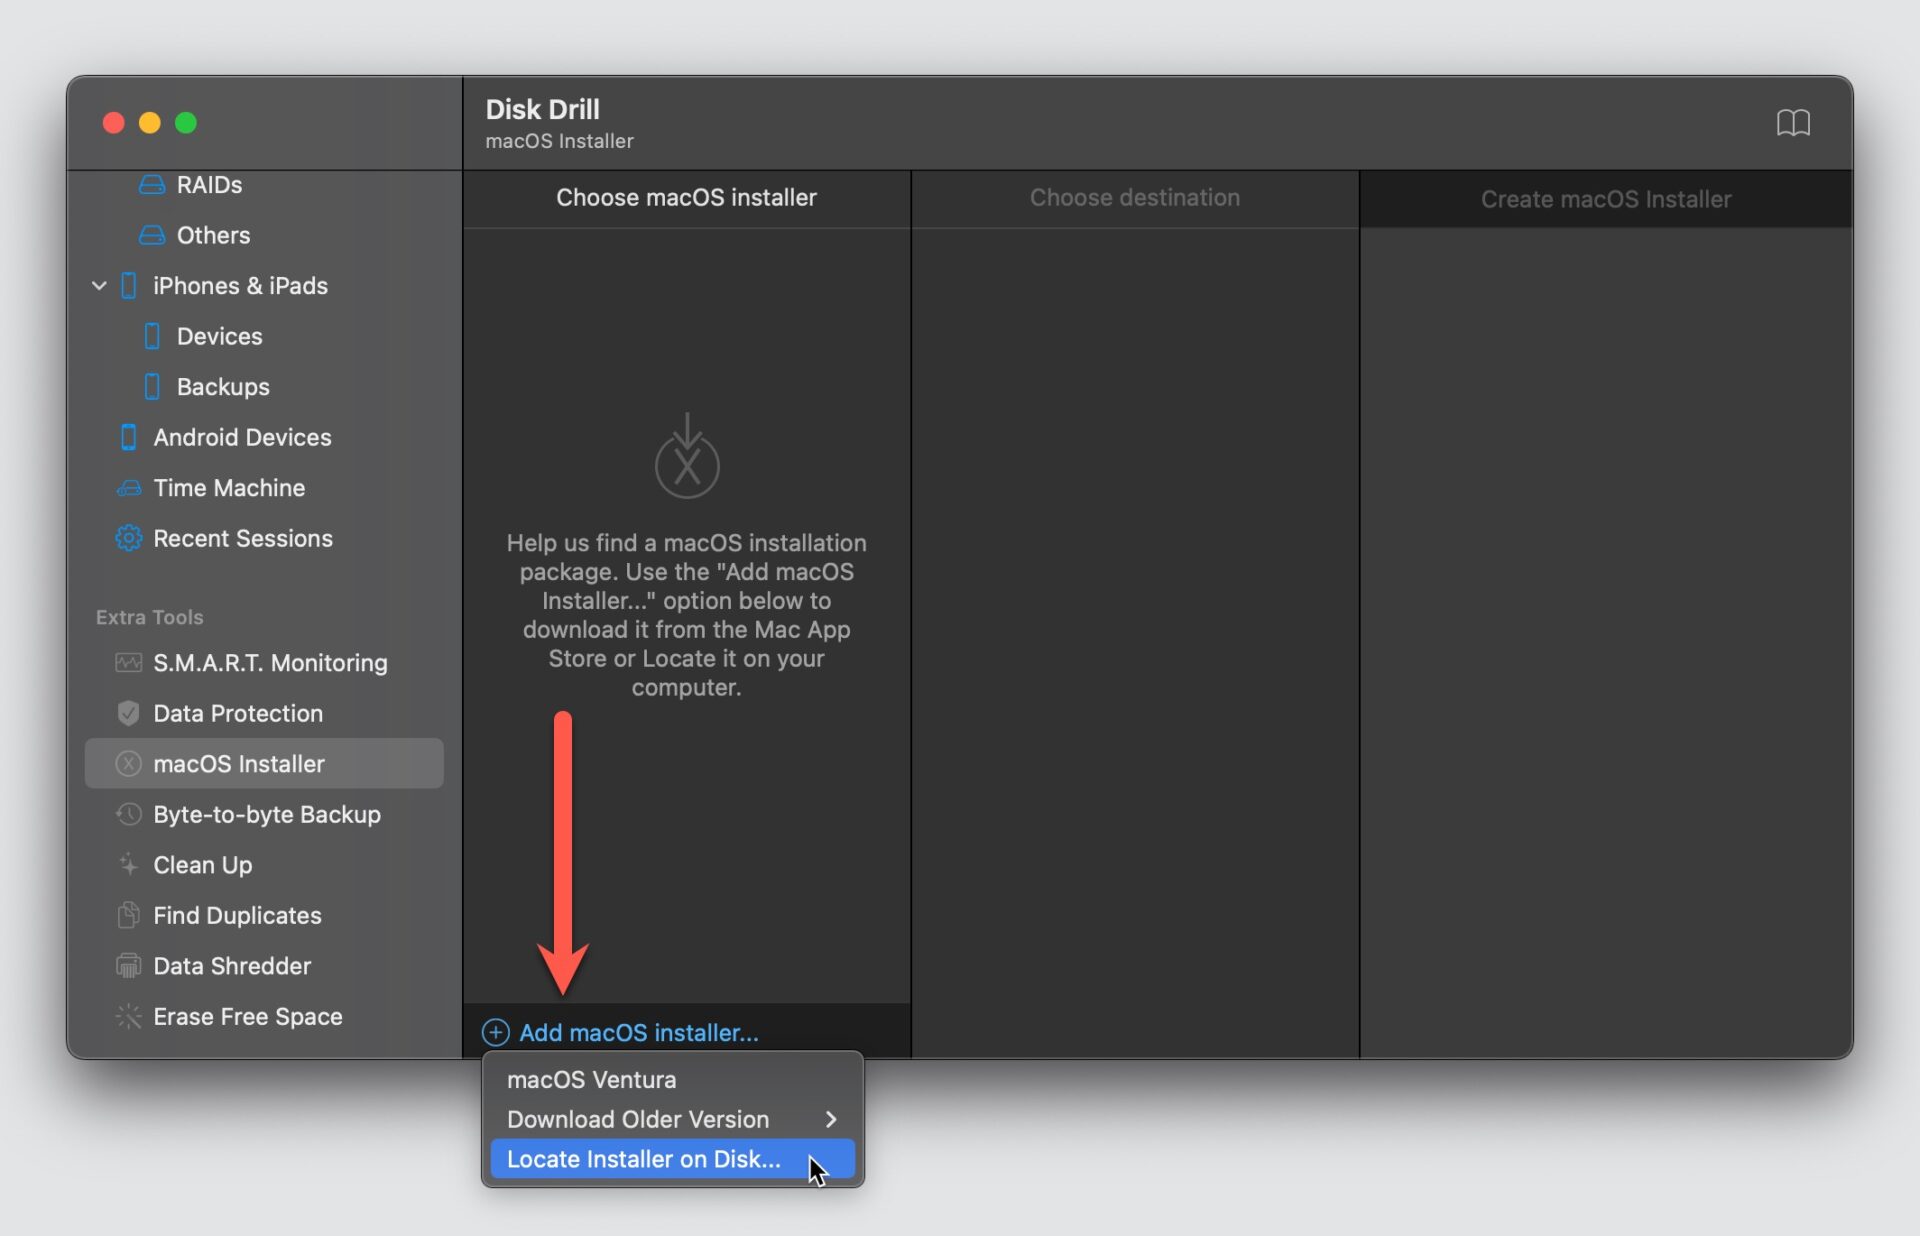
Task: Click the Erase Free Space icon
Action: [129, 1016]
